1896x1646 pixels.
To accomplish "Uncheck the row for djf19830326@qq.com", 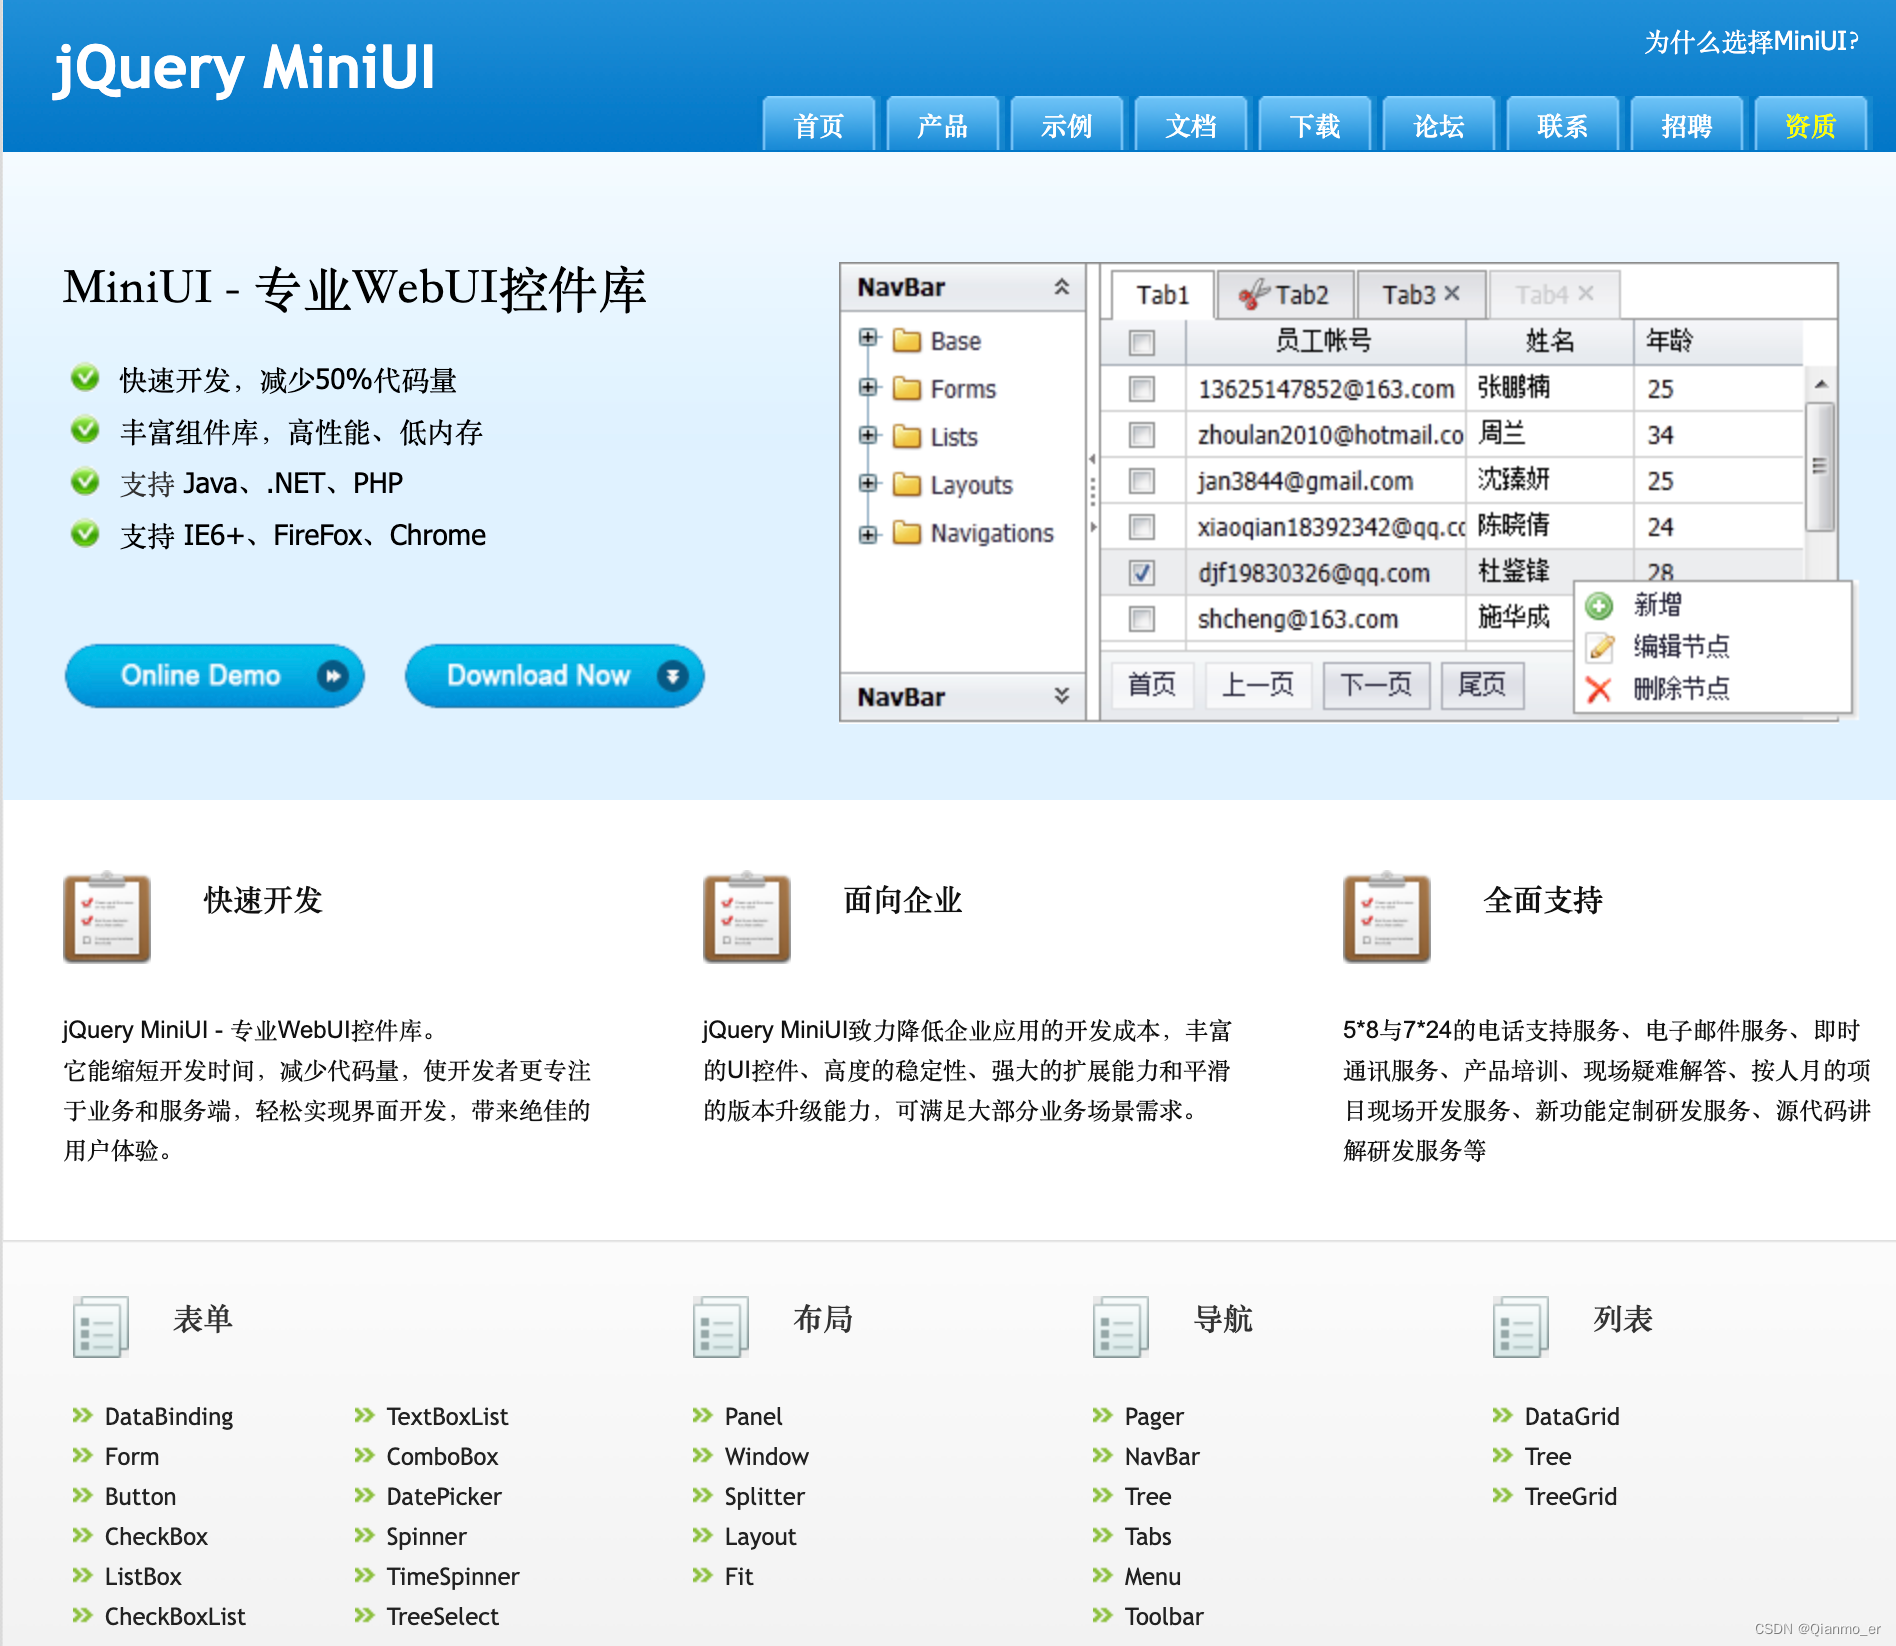I will (x=1141, y=573).
